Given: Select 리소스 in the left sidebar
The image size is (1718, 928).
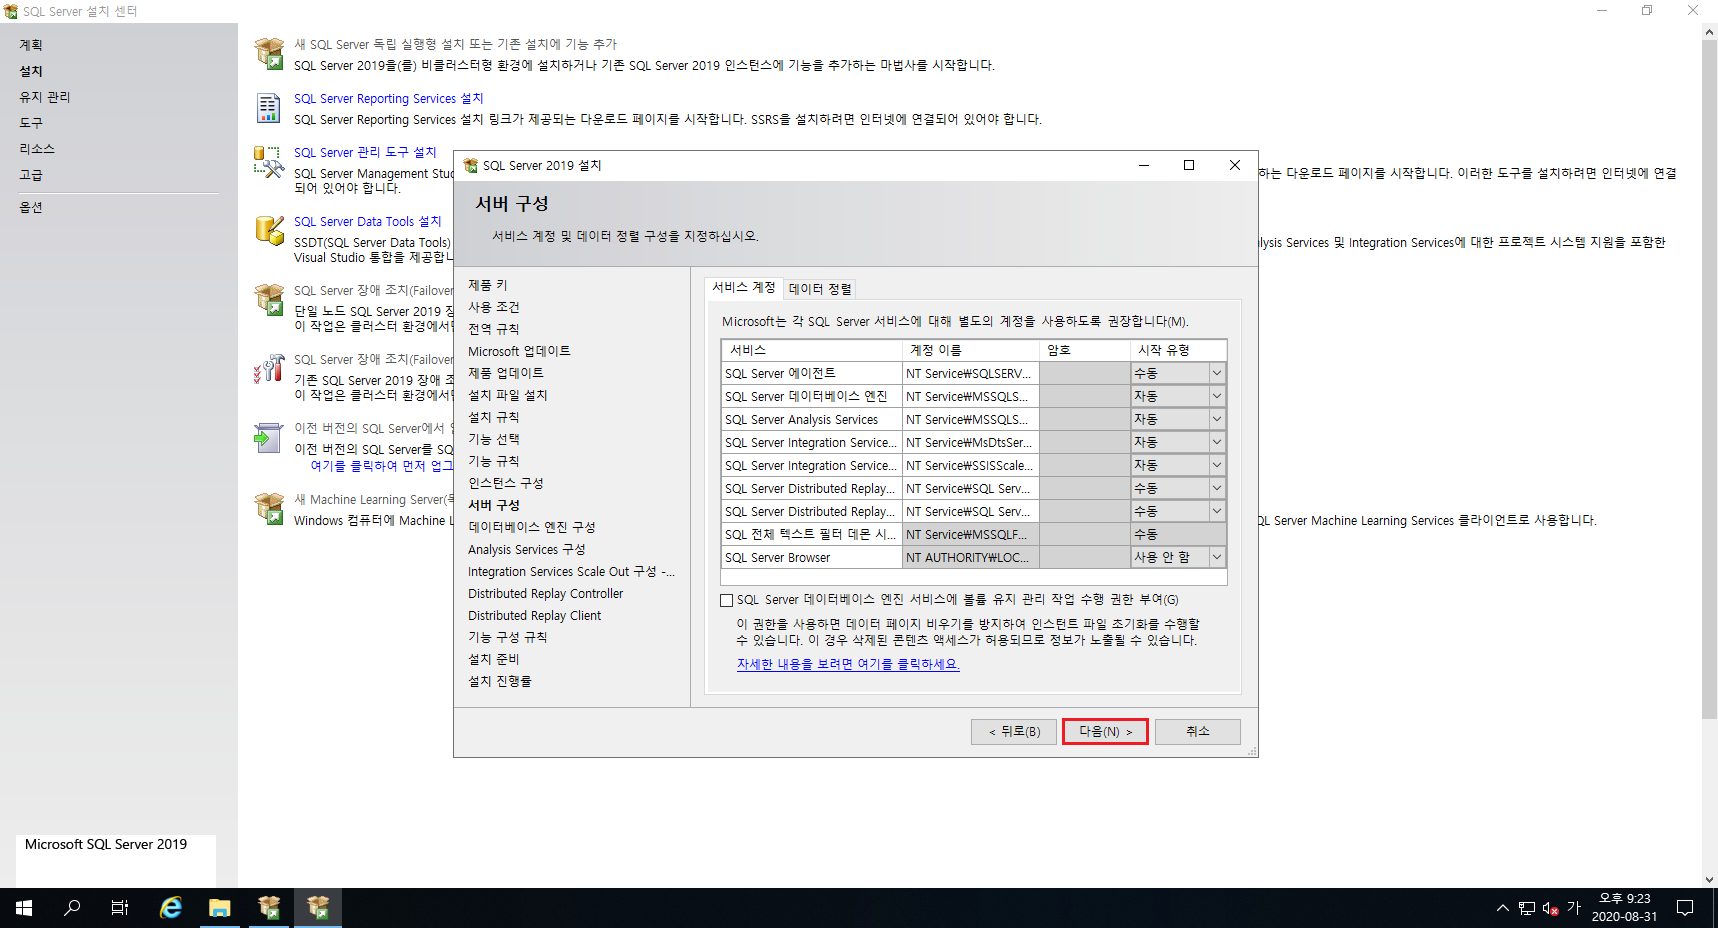Looking at the screenshot, I should coord(37,149).
